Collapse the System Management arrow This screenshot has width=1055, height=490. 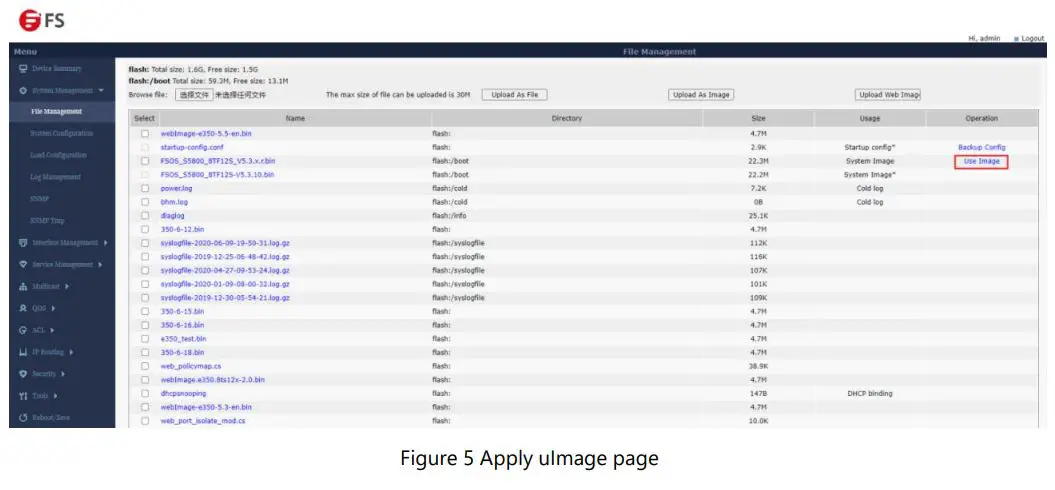click(101, 90)
